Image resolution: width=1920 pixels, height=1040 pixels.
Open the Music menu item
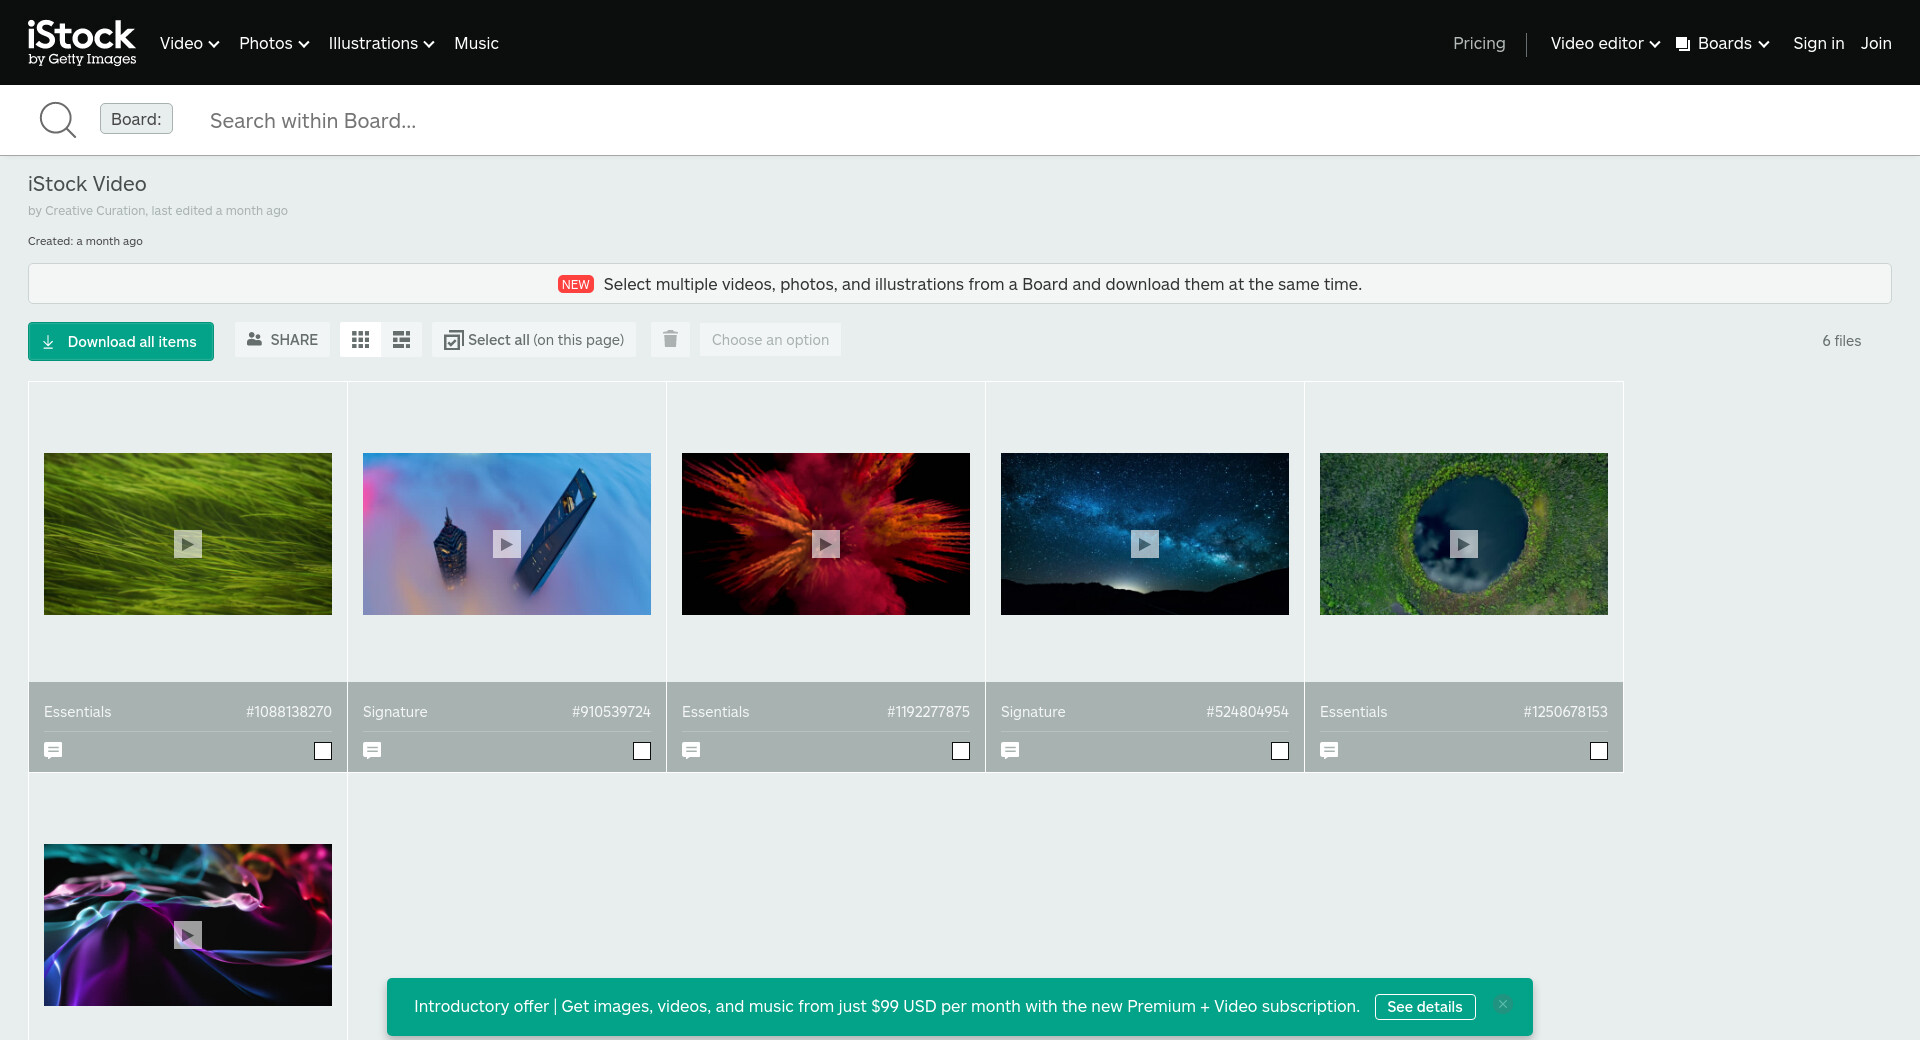coord(476,43)
